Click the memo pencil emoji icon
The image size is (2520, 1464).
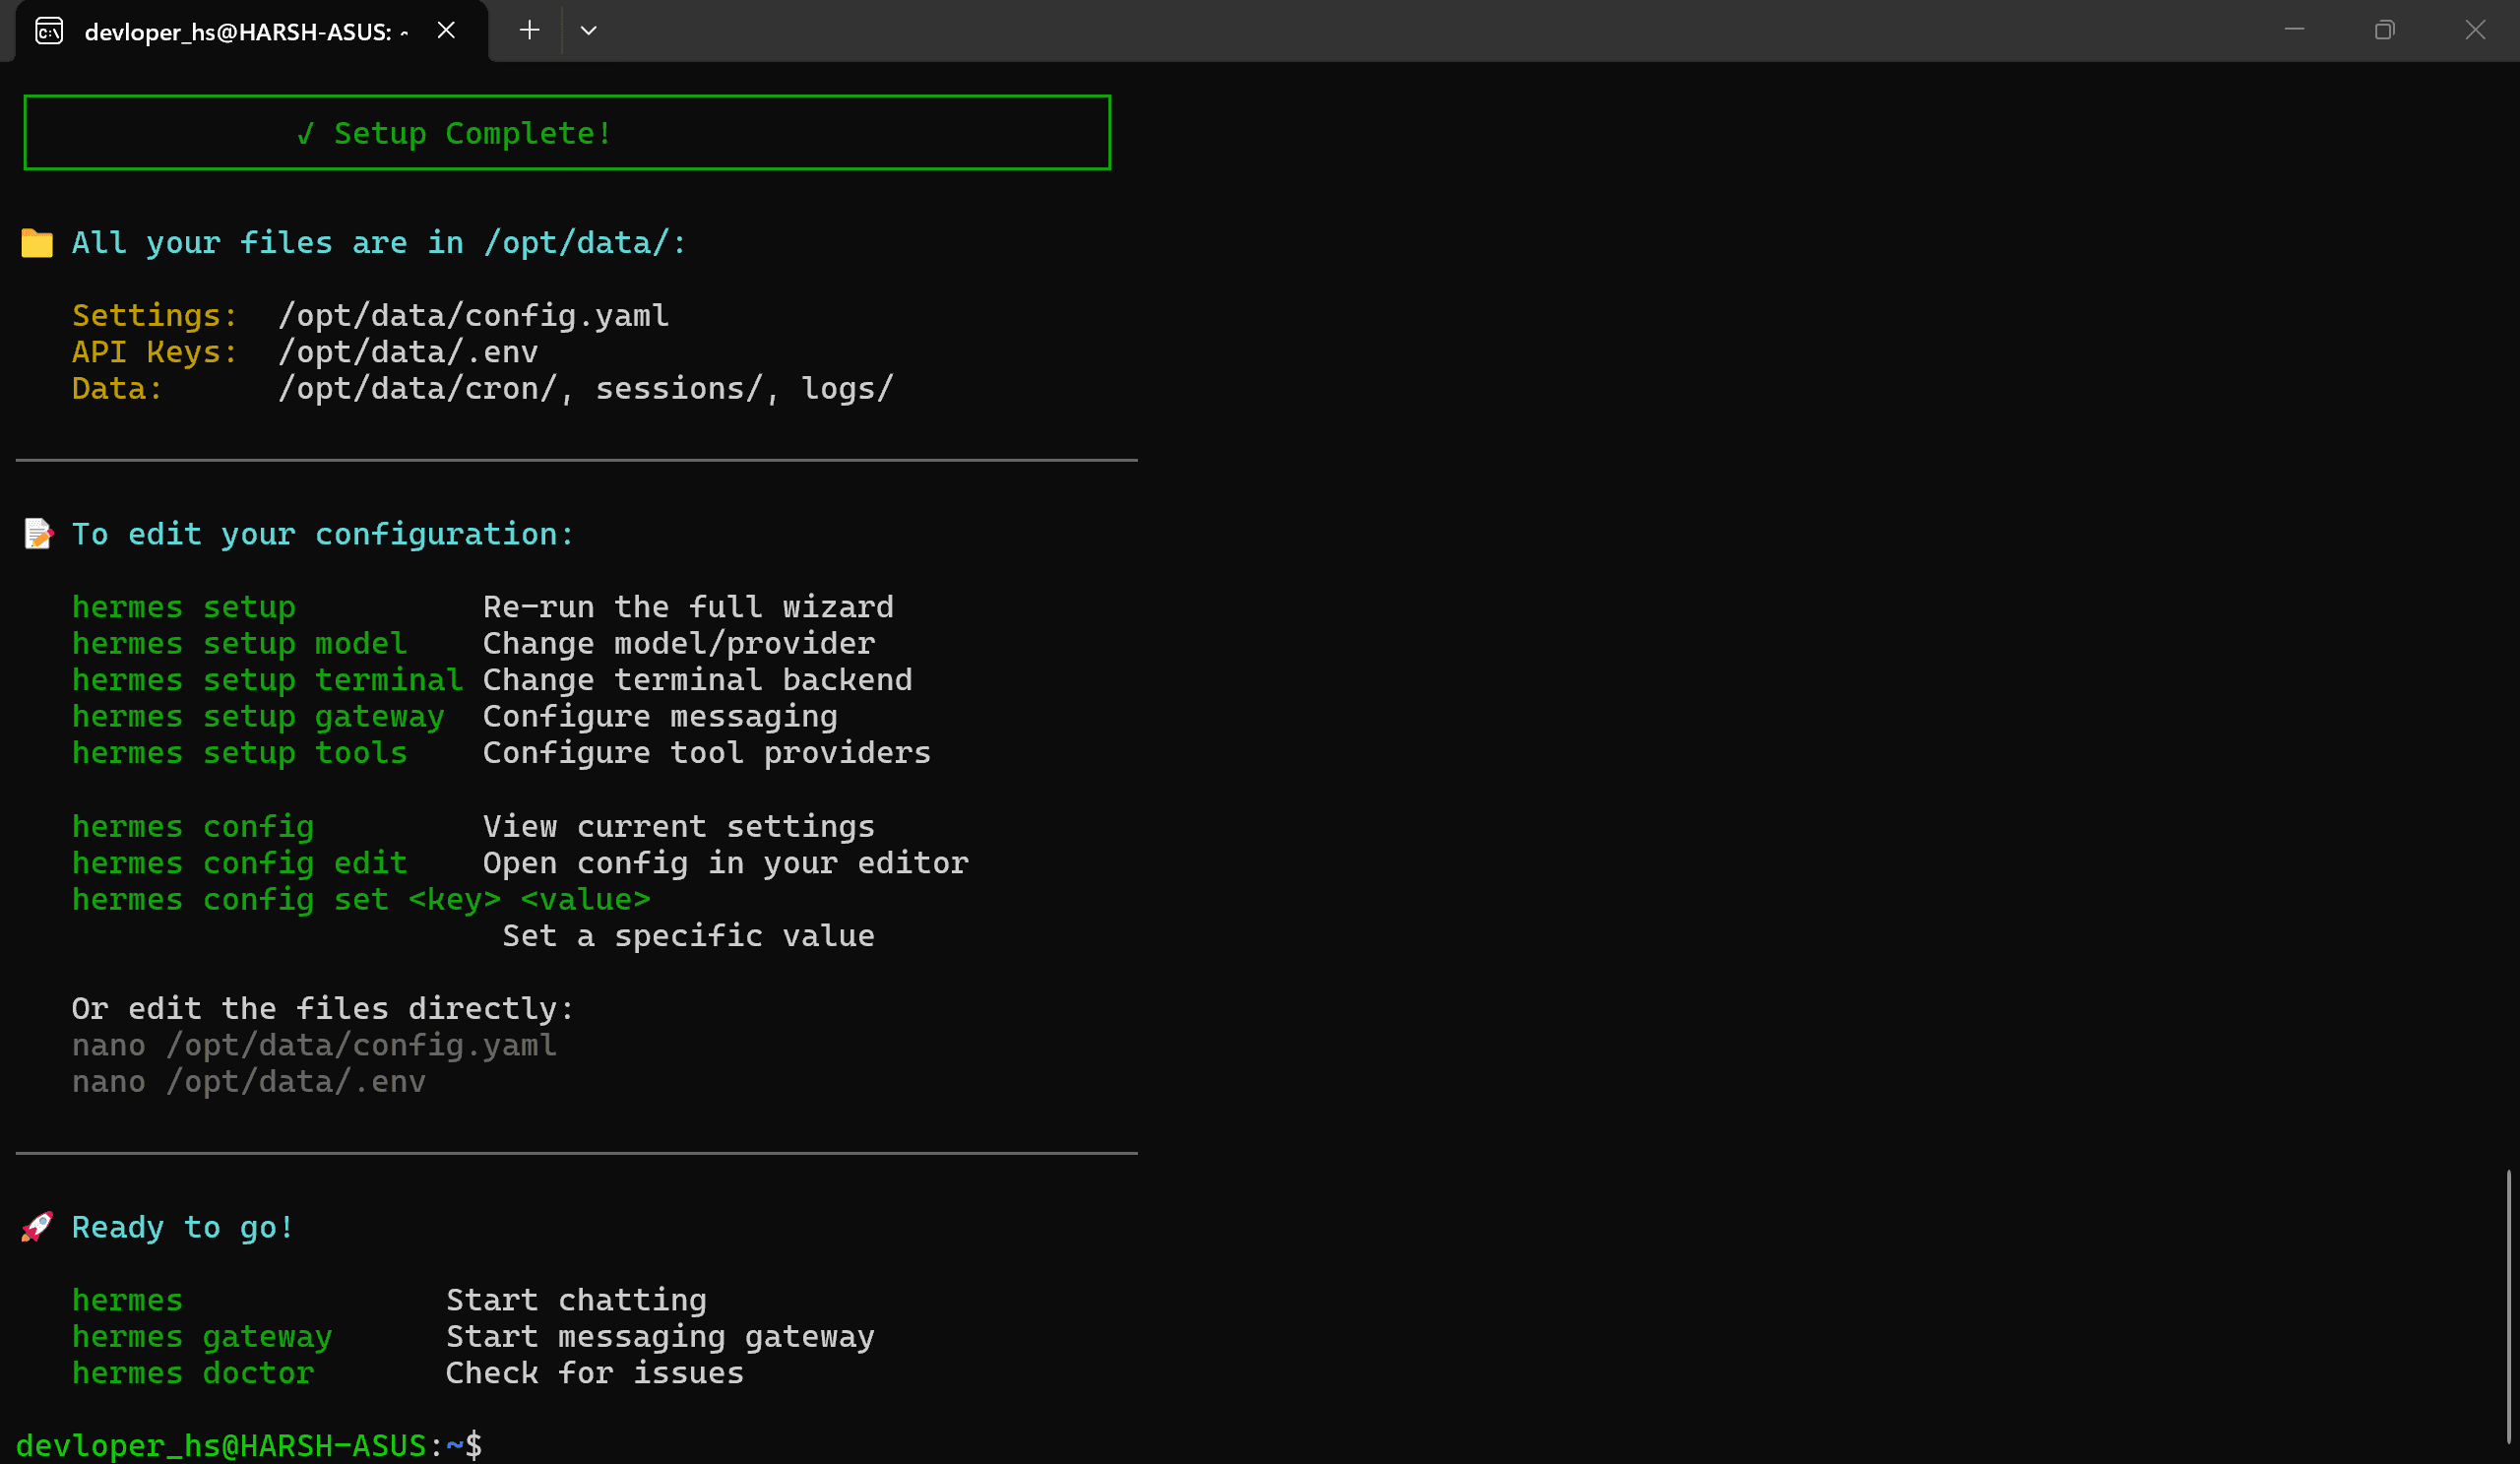point(37,534)
